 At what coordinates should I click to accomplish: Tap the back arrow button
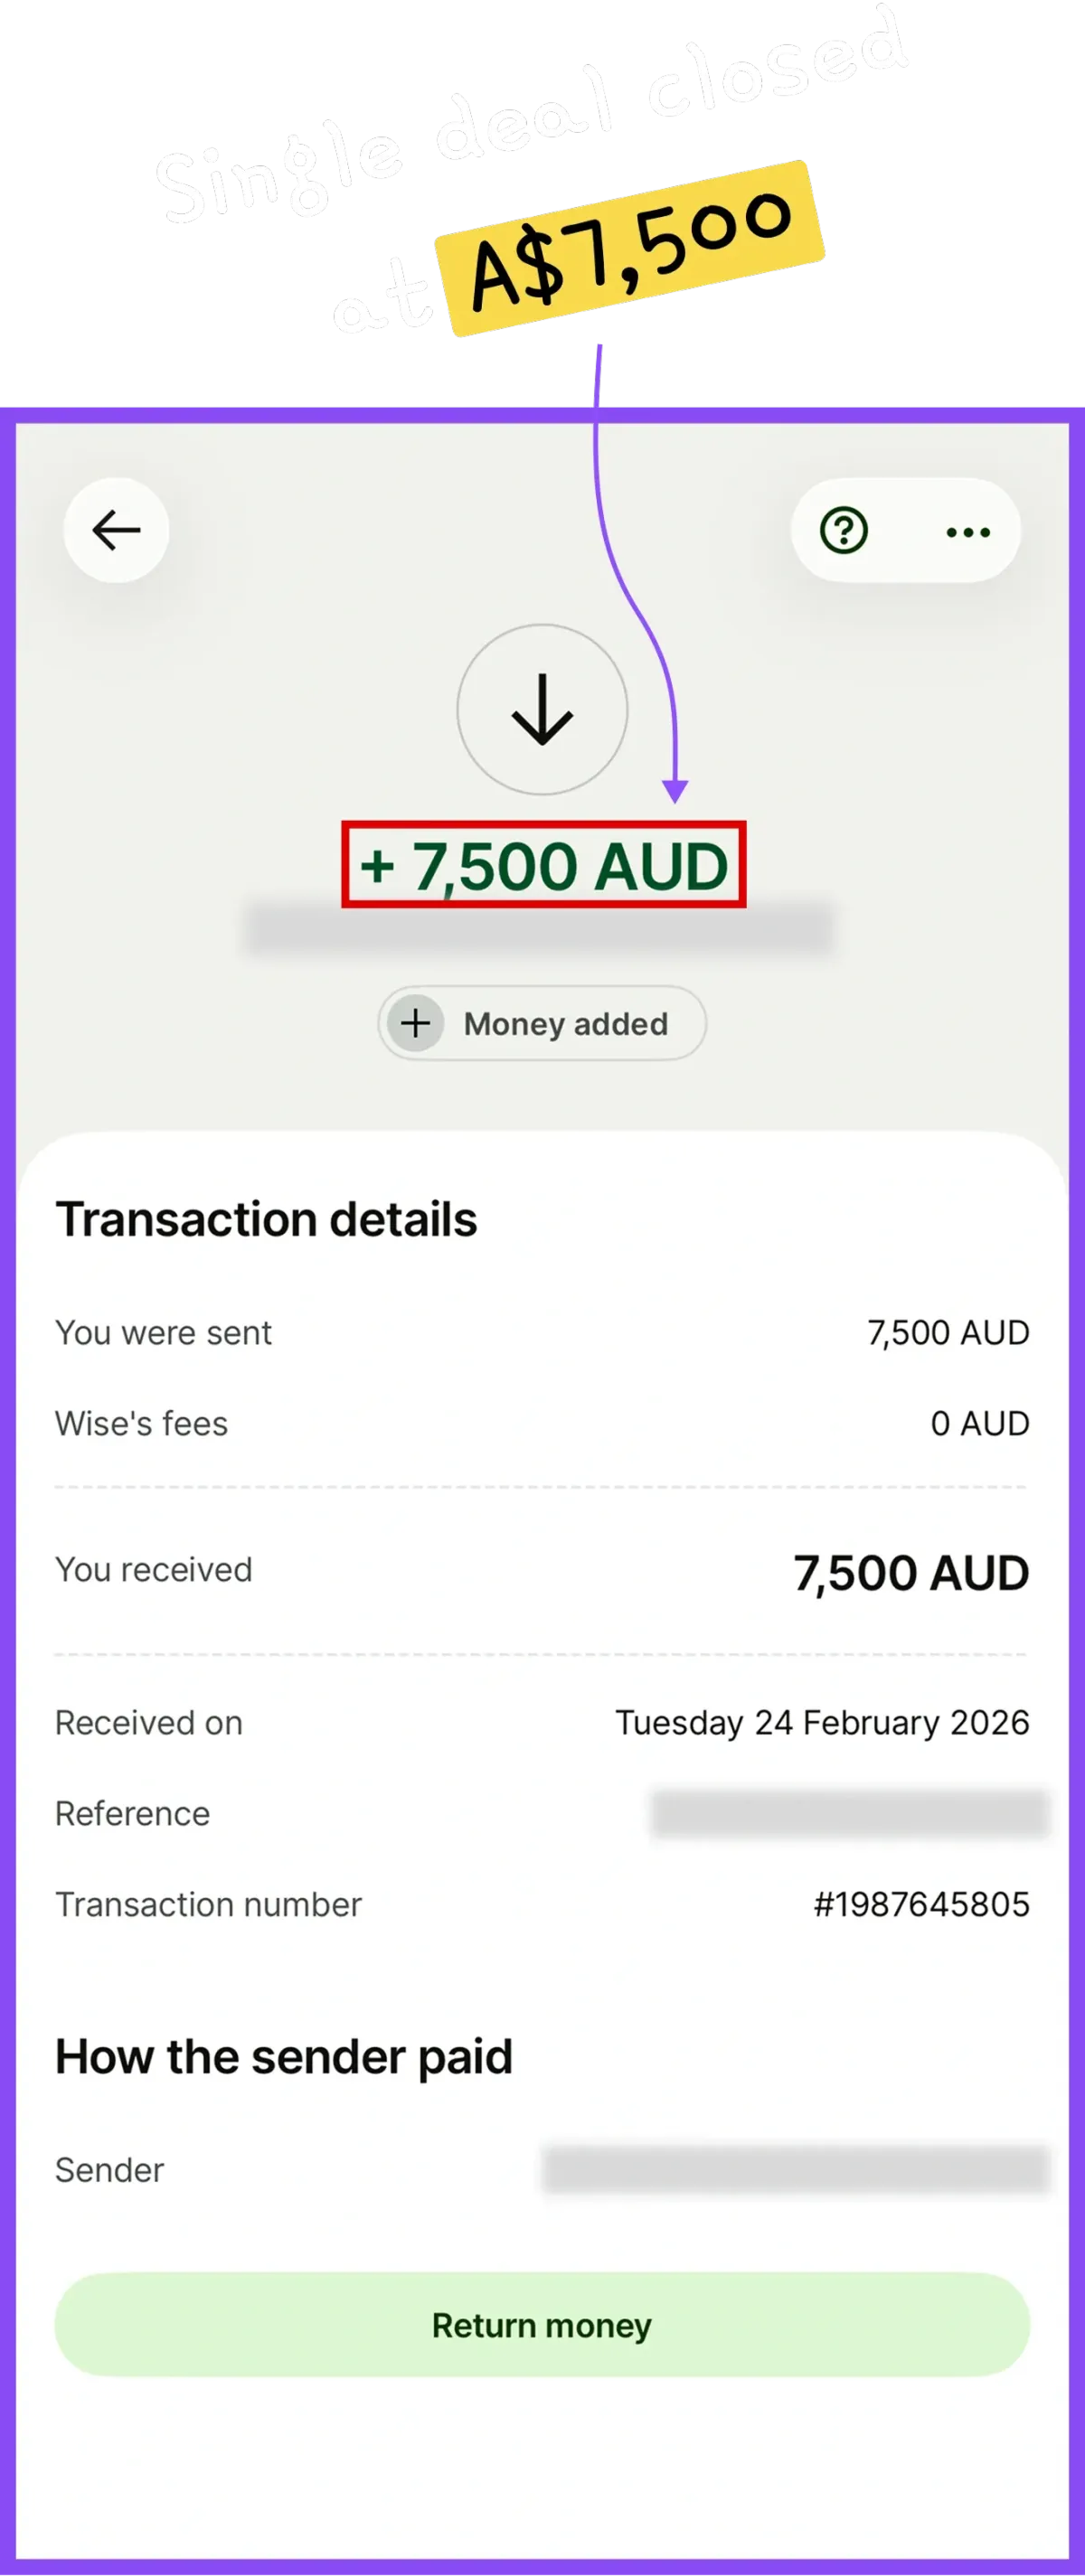[x=116, y=530]
